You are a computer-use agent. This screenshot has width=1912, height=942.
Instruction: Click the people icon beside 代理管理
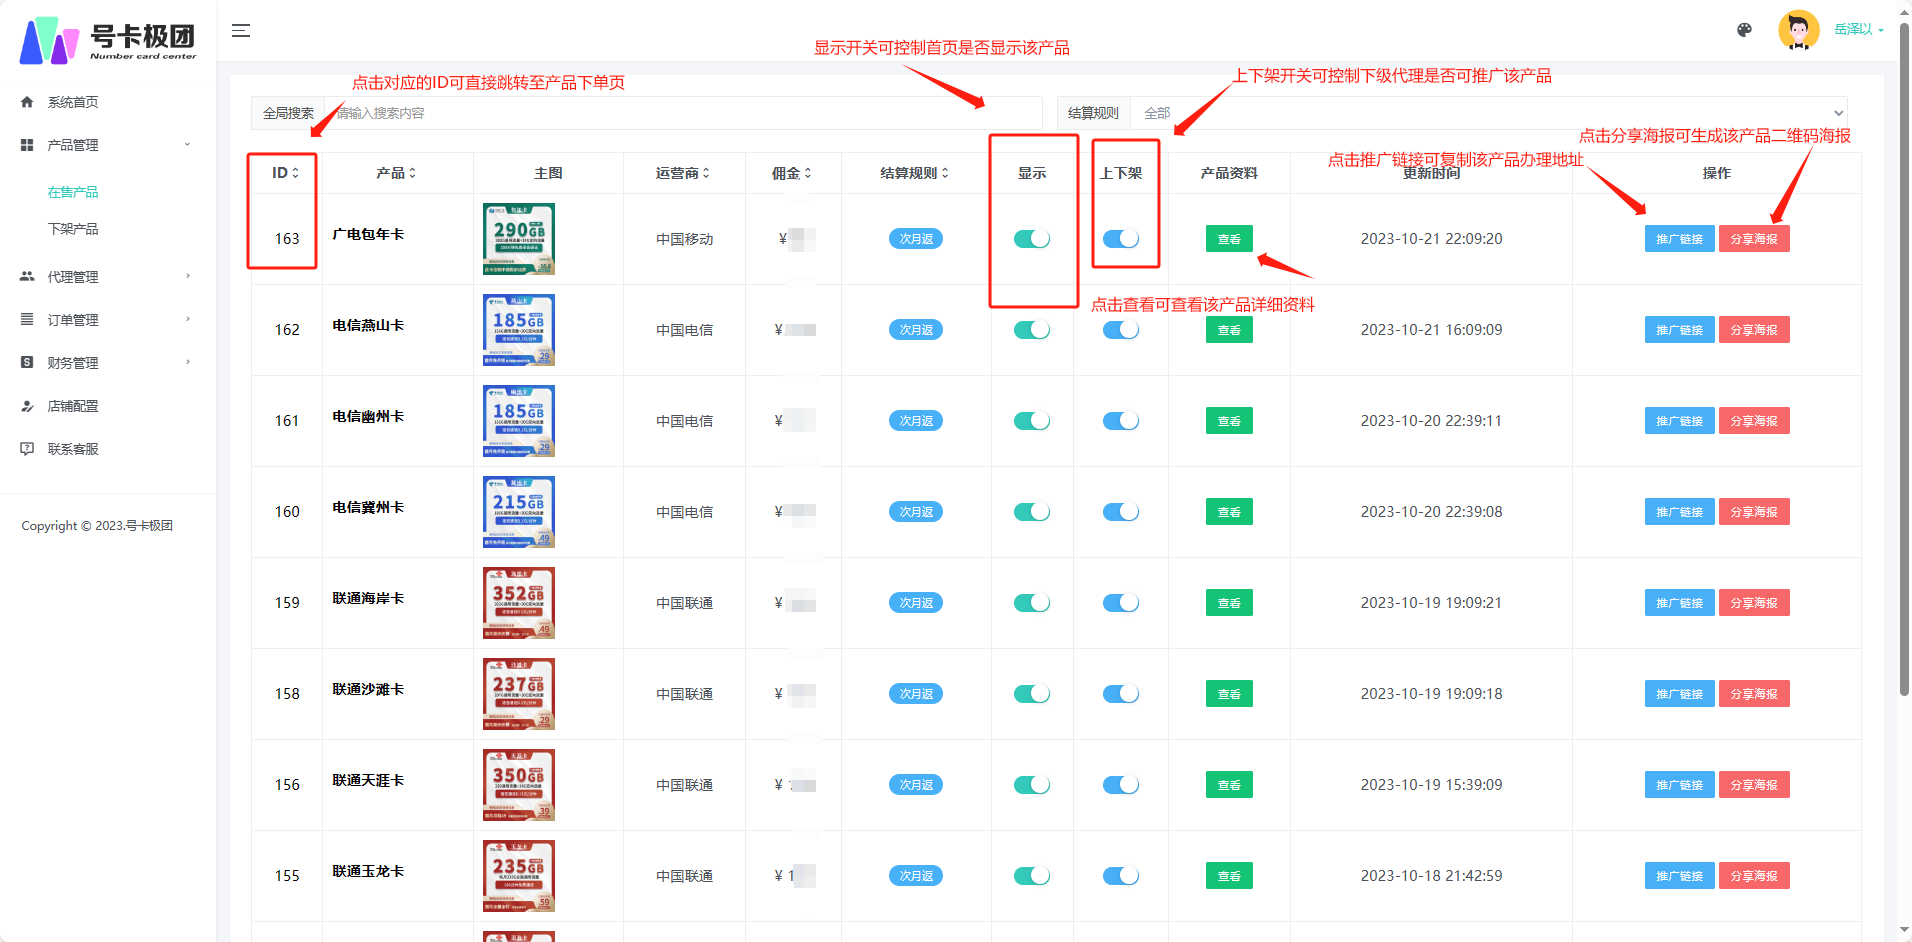27,277
